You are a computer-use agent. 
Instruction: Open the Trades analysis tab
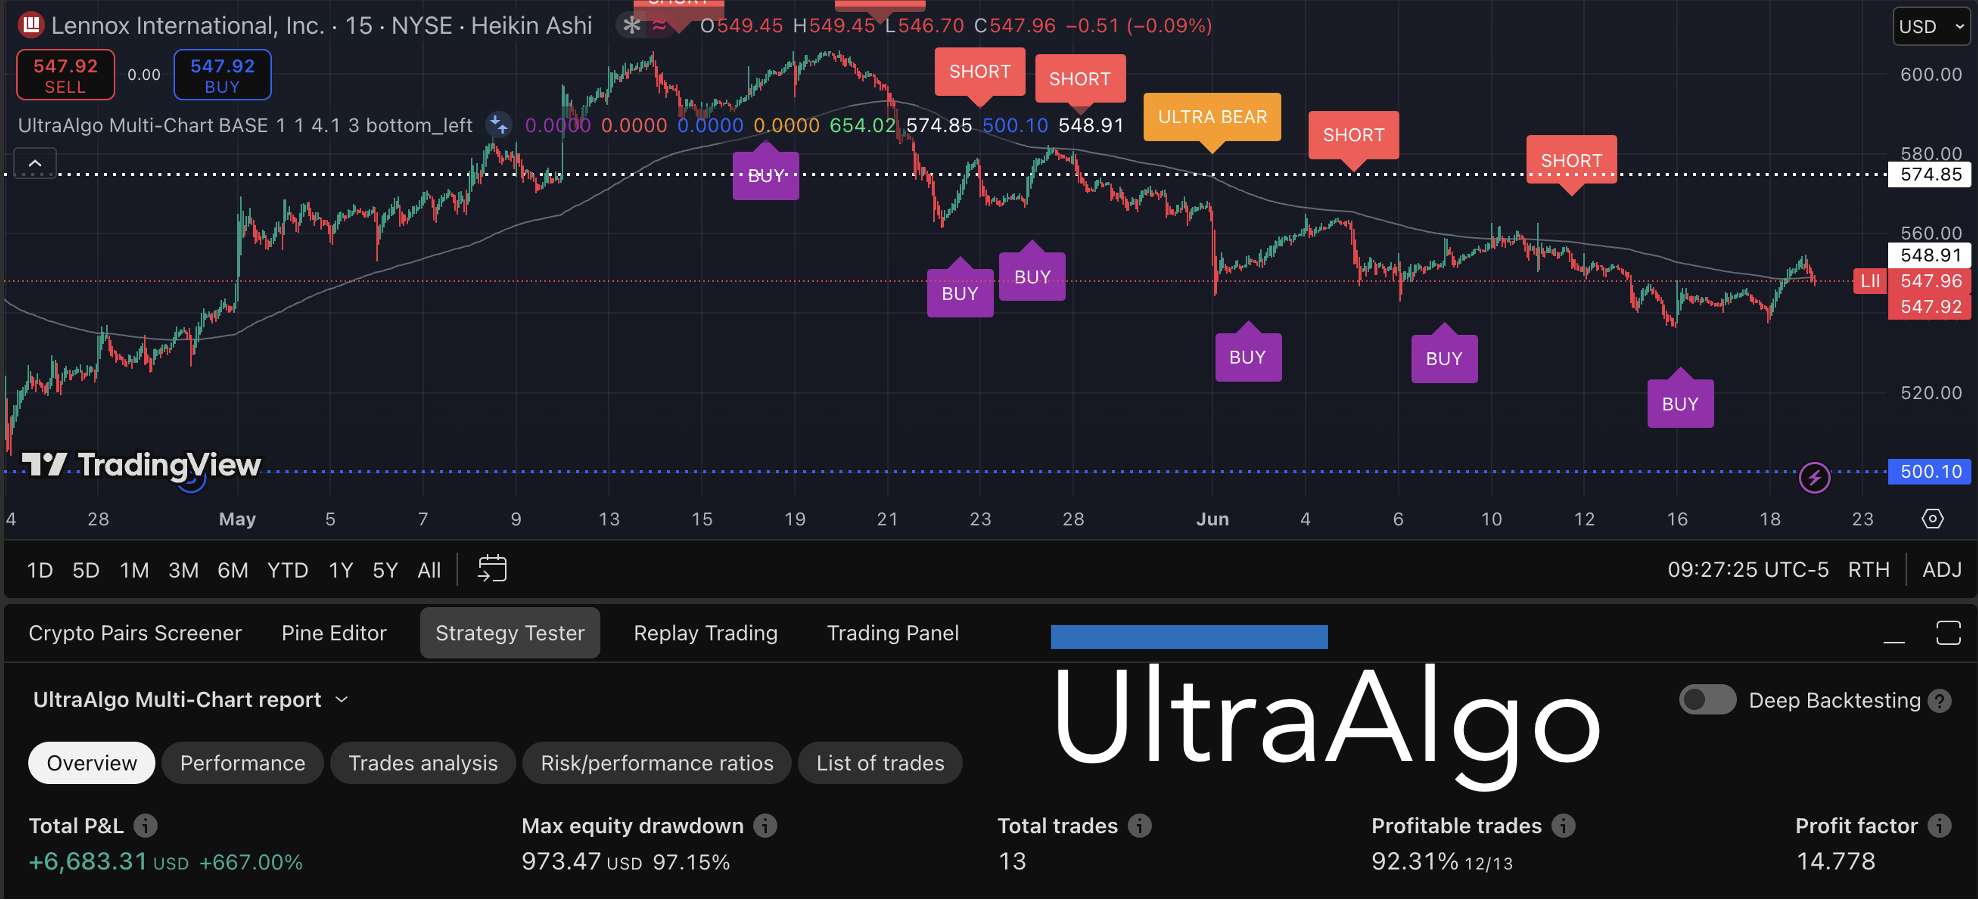coord(423,763)
